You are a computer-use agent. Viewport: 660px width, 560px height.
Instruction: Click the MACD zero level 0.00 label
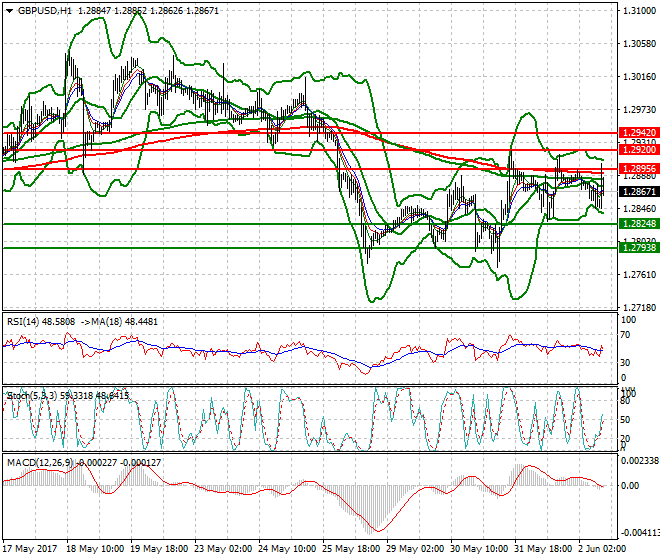pyautogui.click(x=630, y=485)
